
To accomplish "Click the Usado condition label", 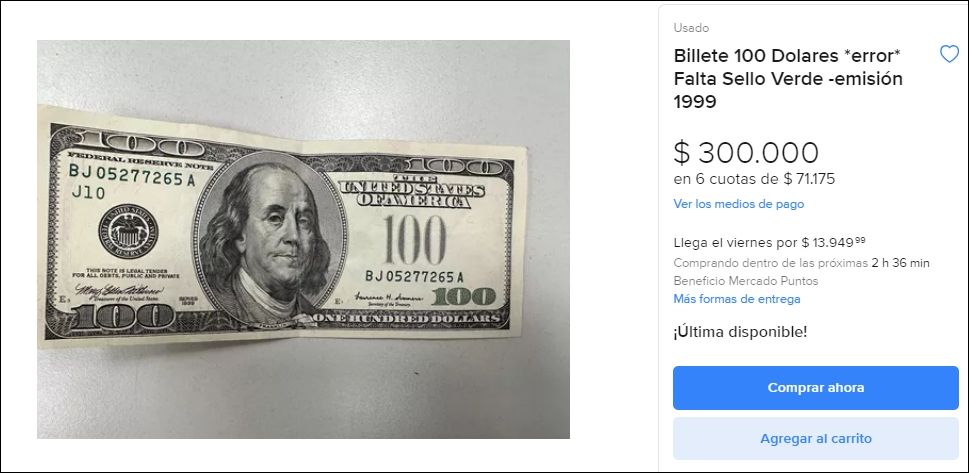I will point(691,28).
